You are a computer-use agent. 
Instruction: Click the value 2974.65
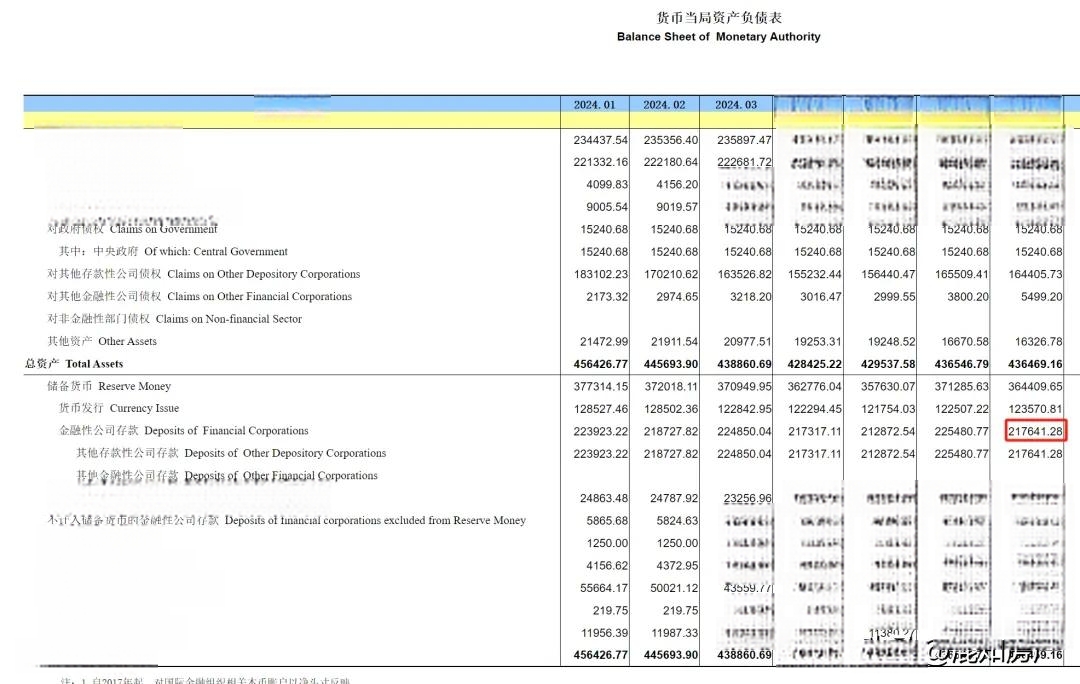pyautogui.click(x=677, y=296)
